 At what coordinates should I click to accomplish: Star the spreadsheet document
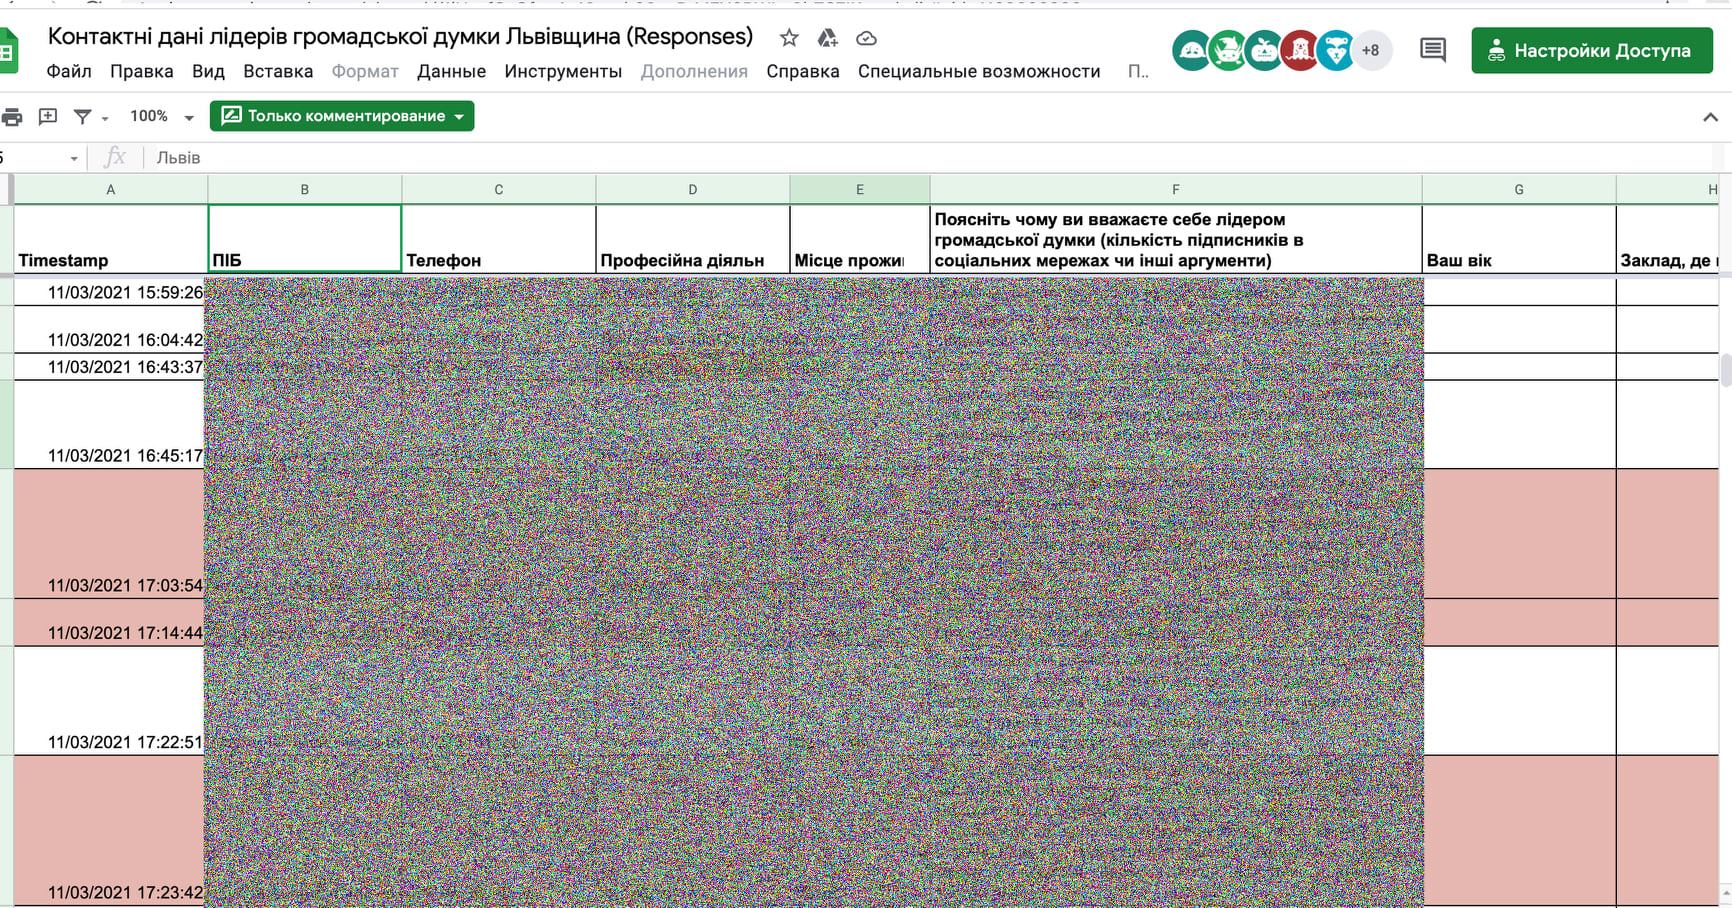tap(789, 38)
